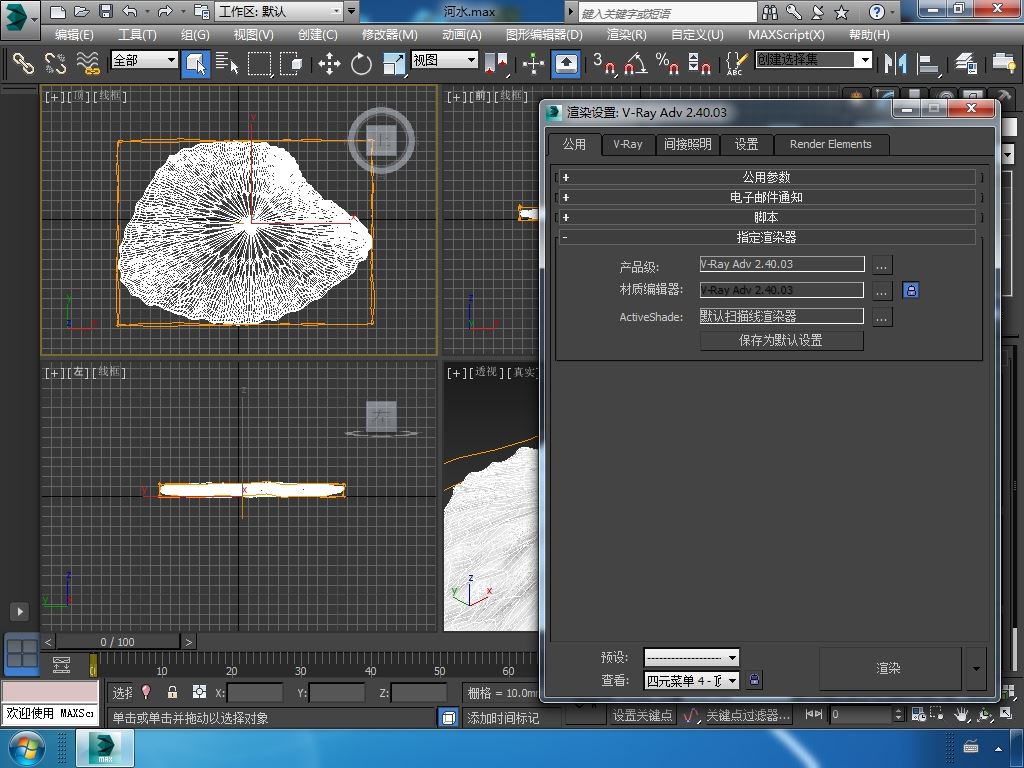
Task: Click Bind to Space Warp tool
Action: [x=88, y=63]
